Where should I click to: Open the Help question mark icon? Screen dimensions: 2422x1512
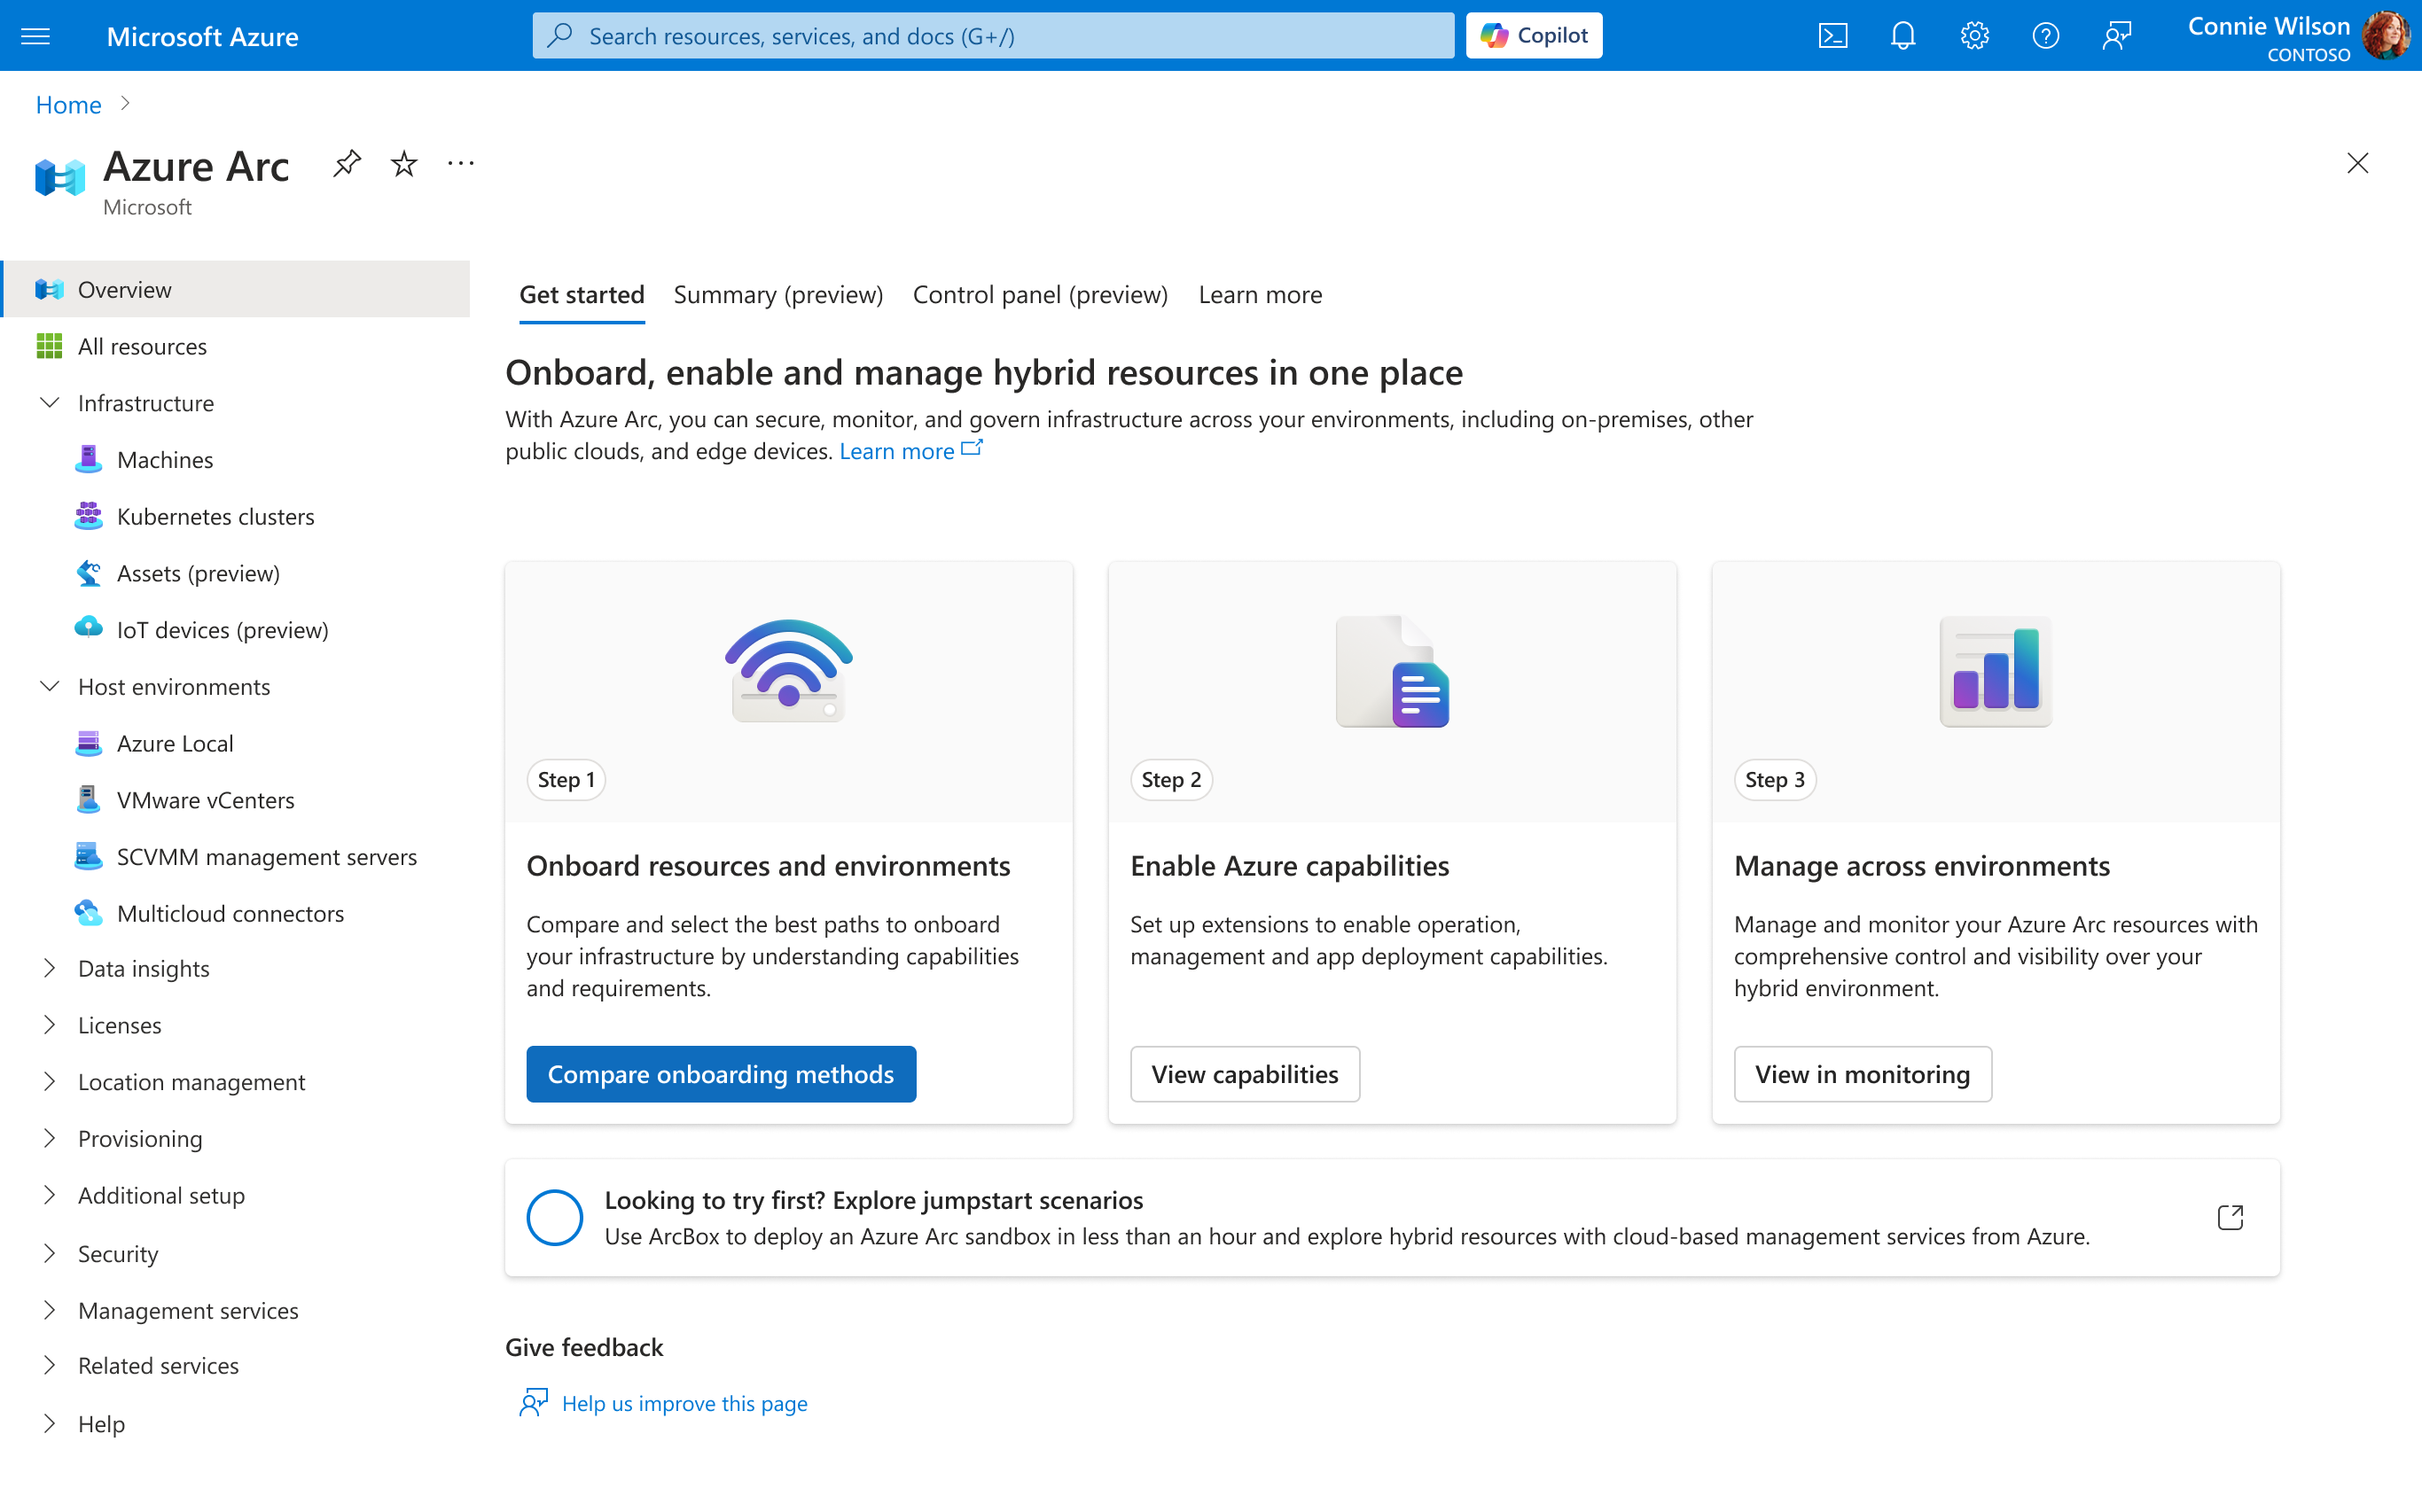2046,35
